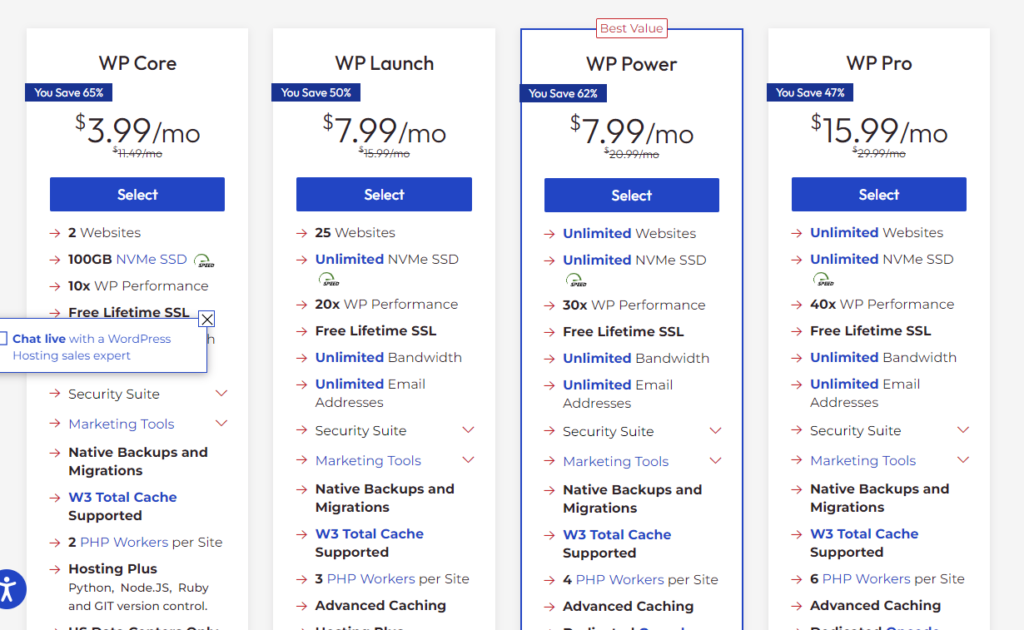Click the You Save 50% badge

(316, 92)
